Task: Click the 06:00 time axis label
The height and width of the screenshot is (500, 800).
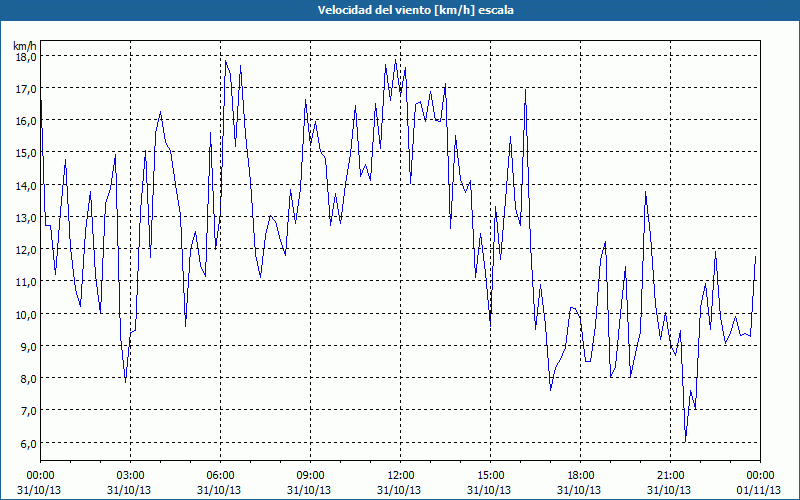Action: coord(220,476)
